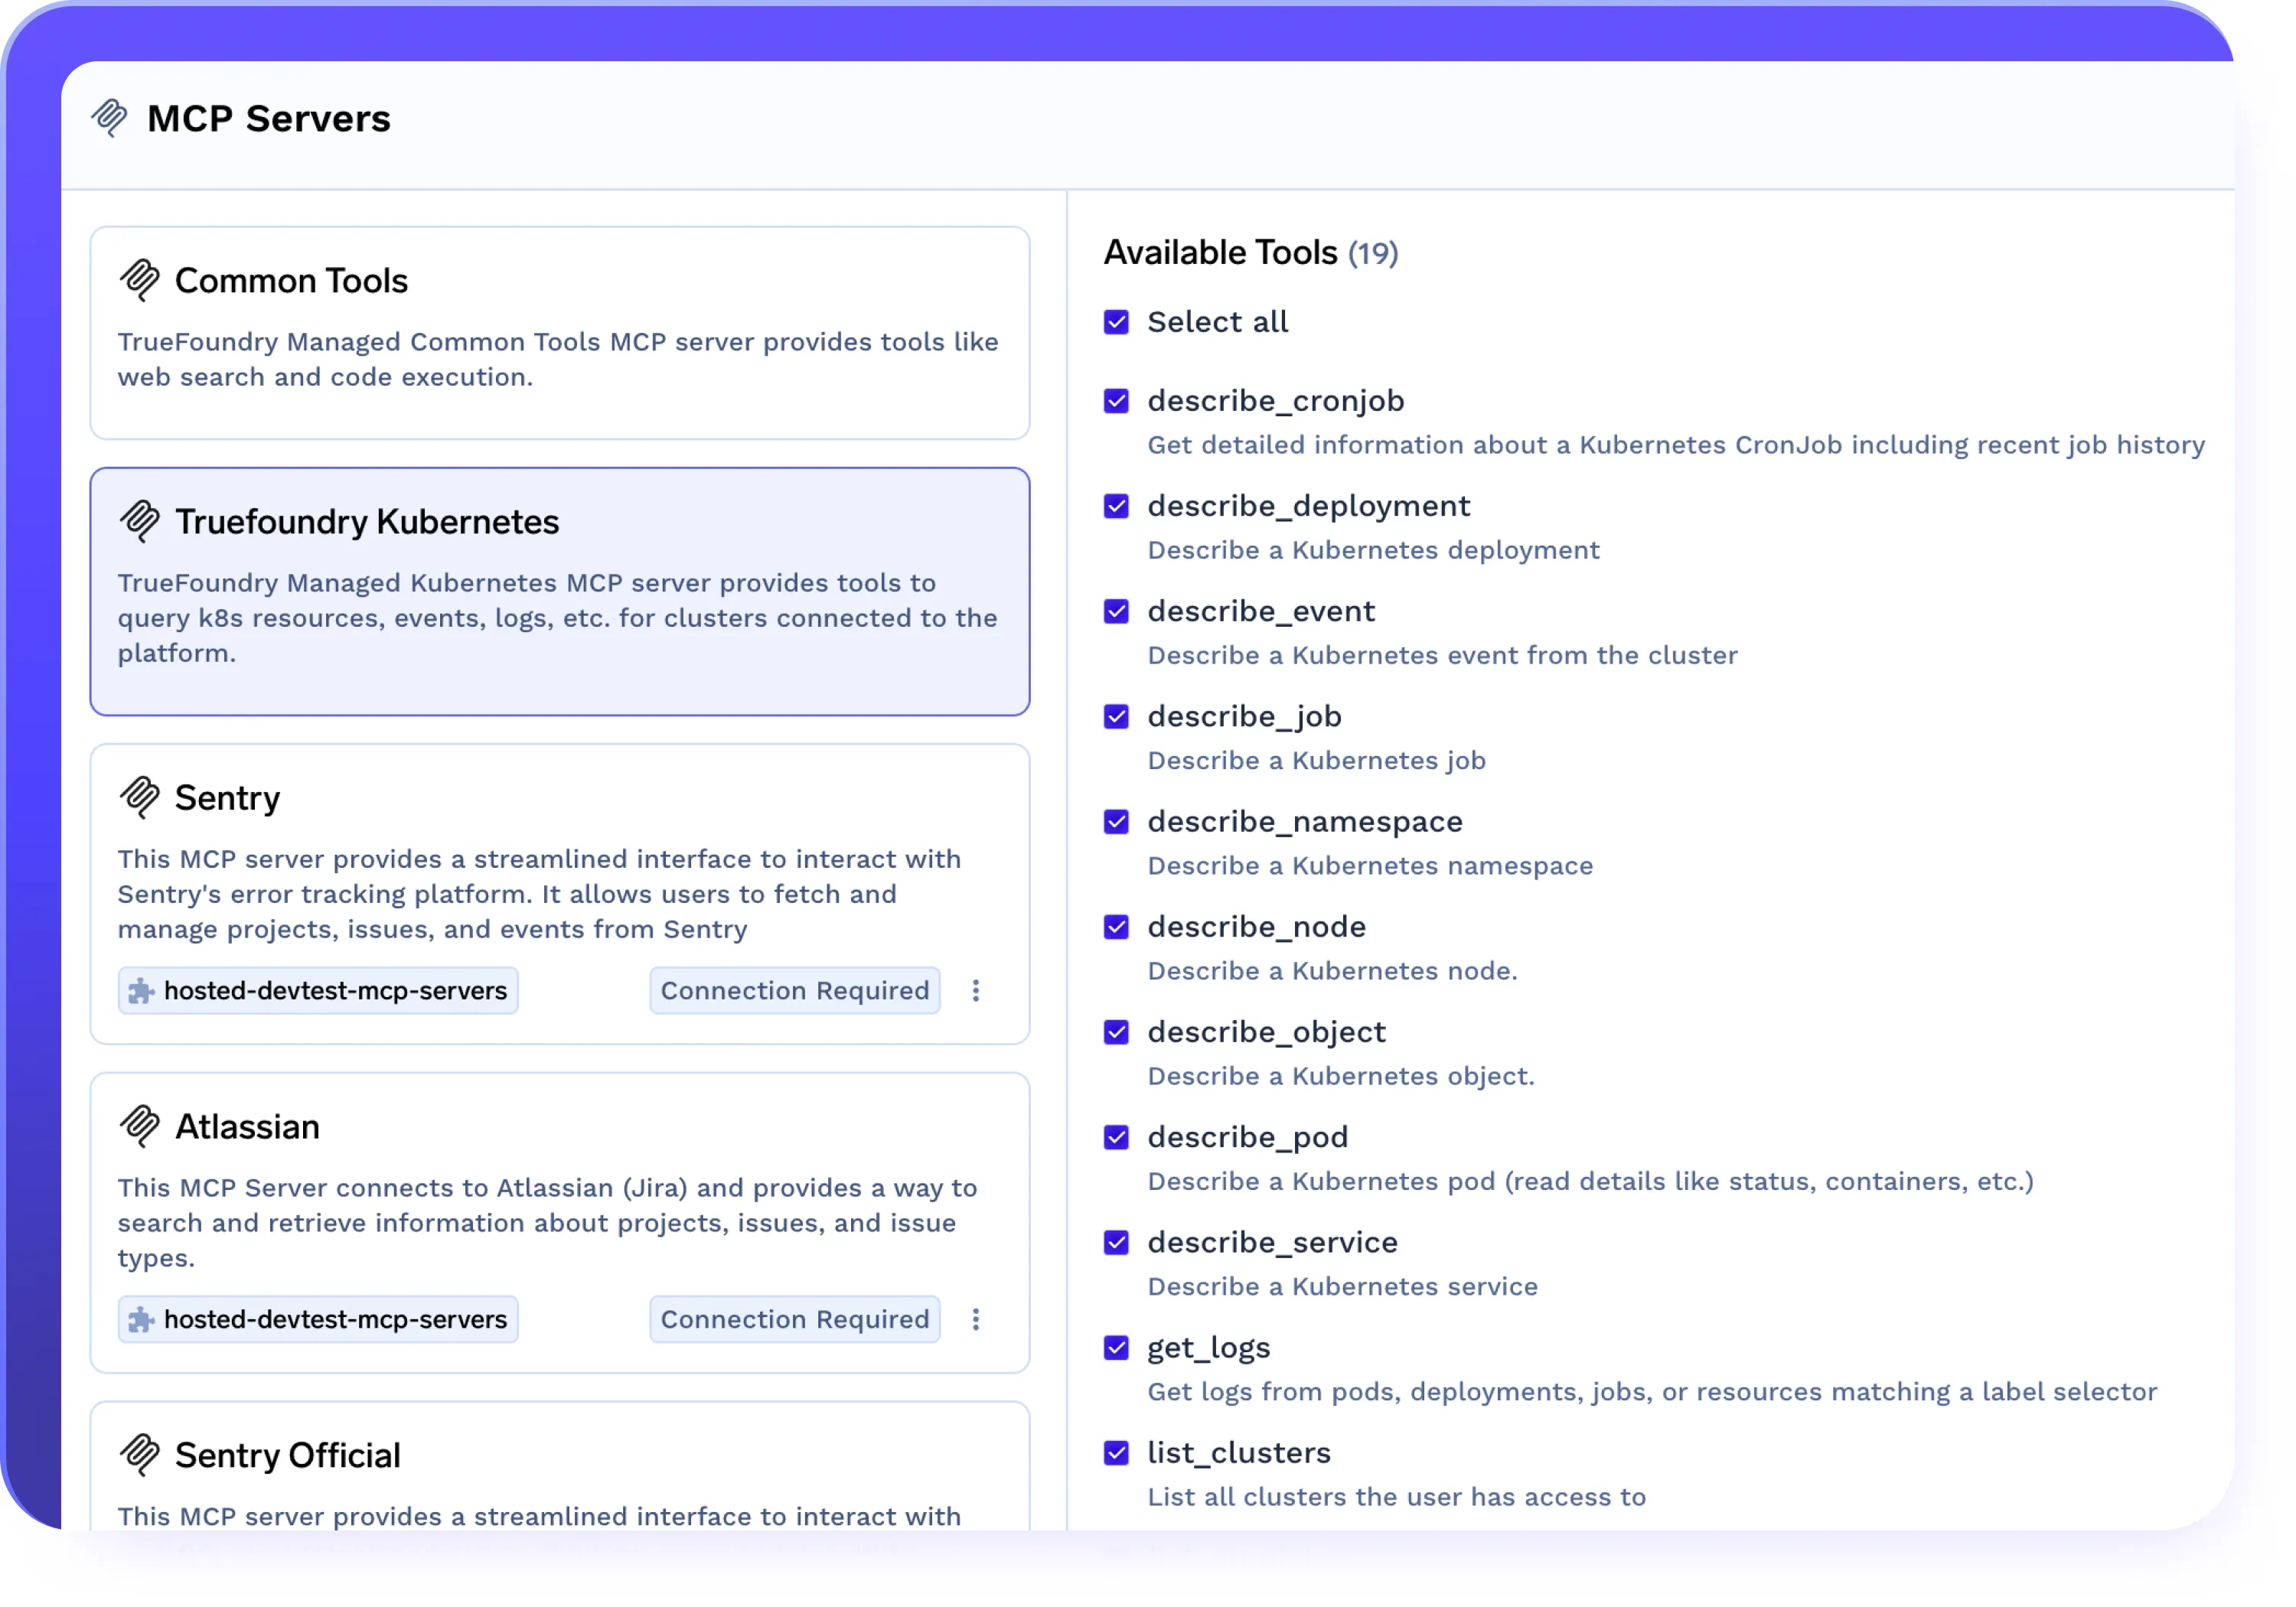2296x1607 pixels.
Task: Open the three-dot menu on Atlassian card
Action: pyautogui.click(x=975, y=1319)
